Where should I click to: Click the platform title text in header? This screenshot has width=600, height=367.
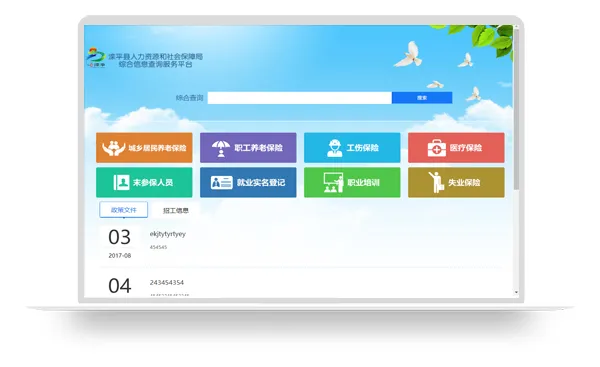point(156,60)
